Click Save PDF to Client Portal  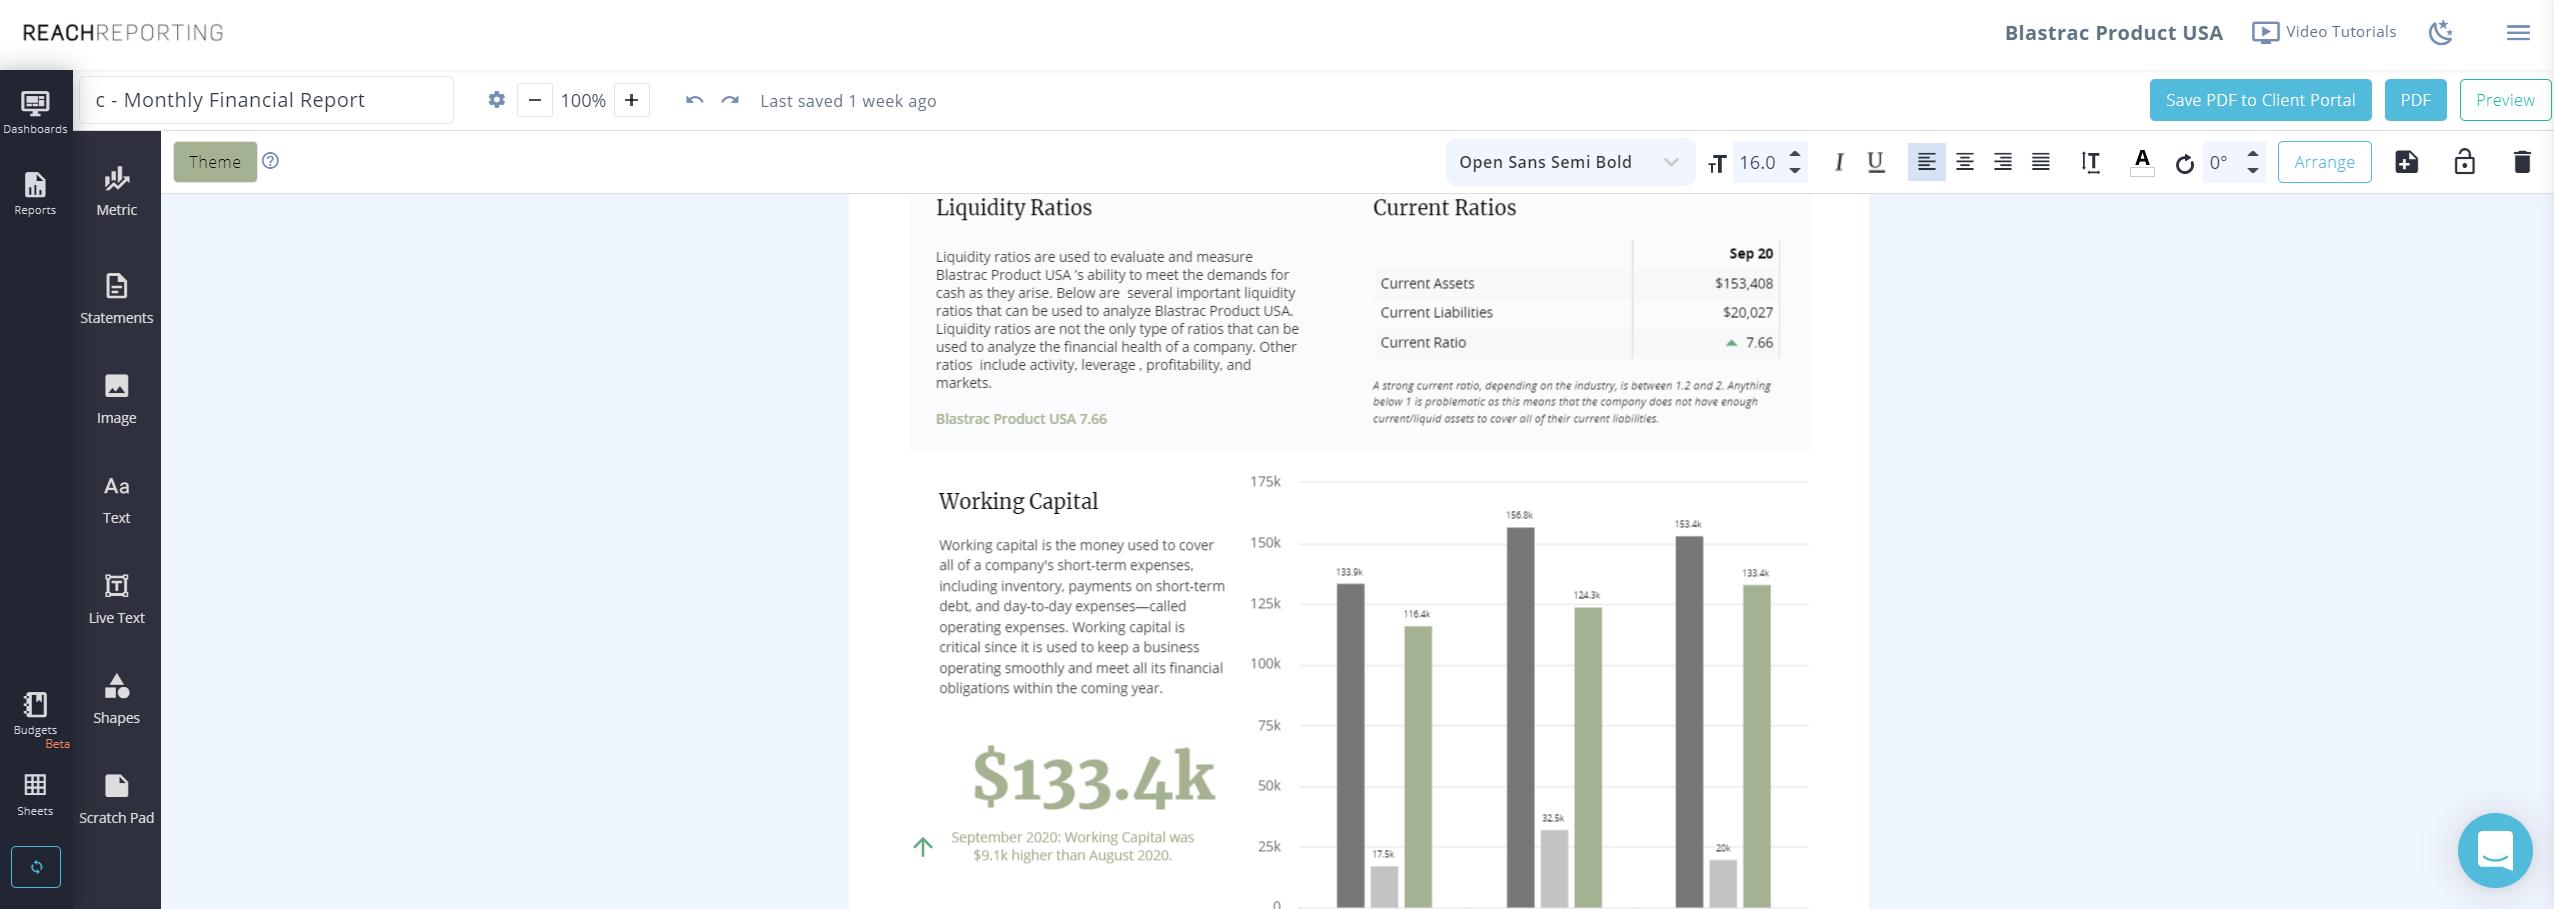tap(2259, 99)
